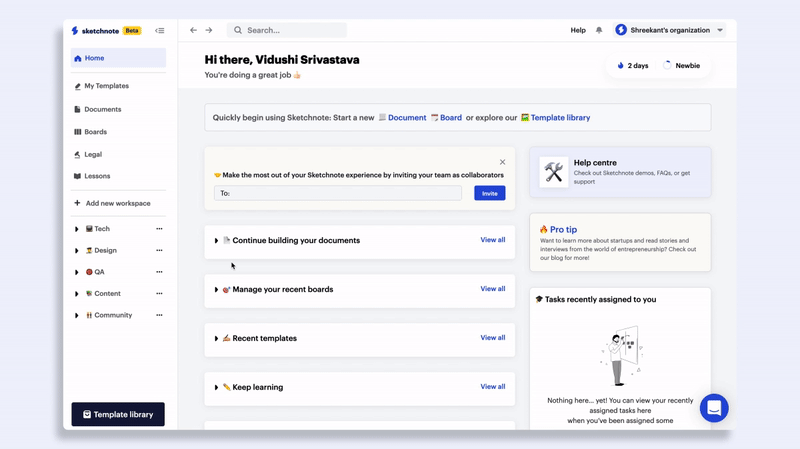The image size is (800, 449).
Task: View all recent templates
Action: pyautogui.click(x=493, y=338)
